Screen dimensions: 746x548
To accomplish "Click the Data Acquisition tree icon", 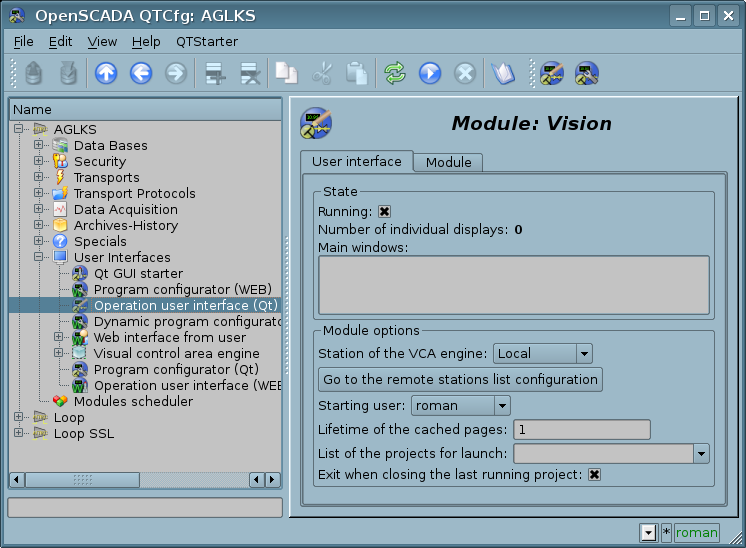I will [x=60, y=209].
